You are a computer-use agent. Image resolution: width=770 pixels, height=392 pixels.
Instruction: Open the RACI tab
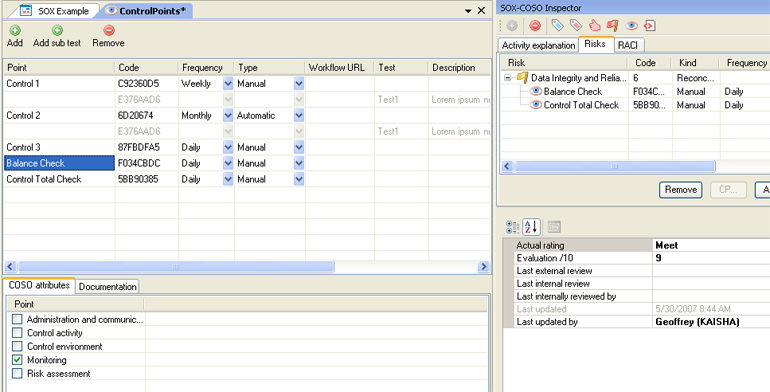[629, 45]
